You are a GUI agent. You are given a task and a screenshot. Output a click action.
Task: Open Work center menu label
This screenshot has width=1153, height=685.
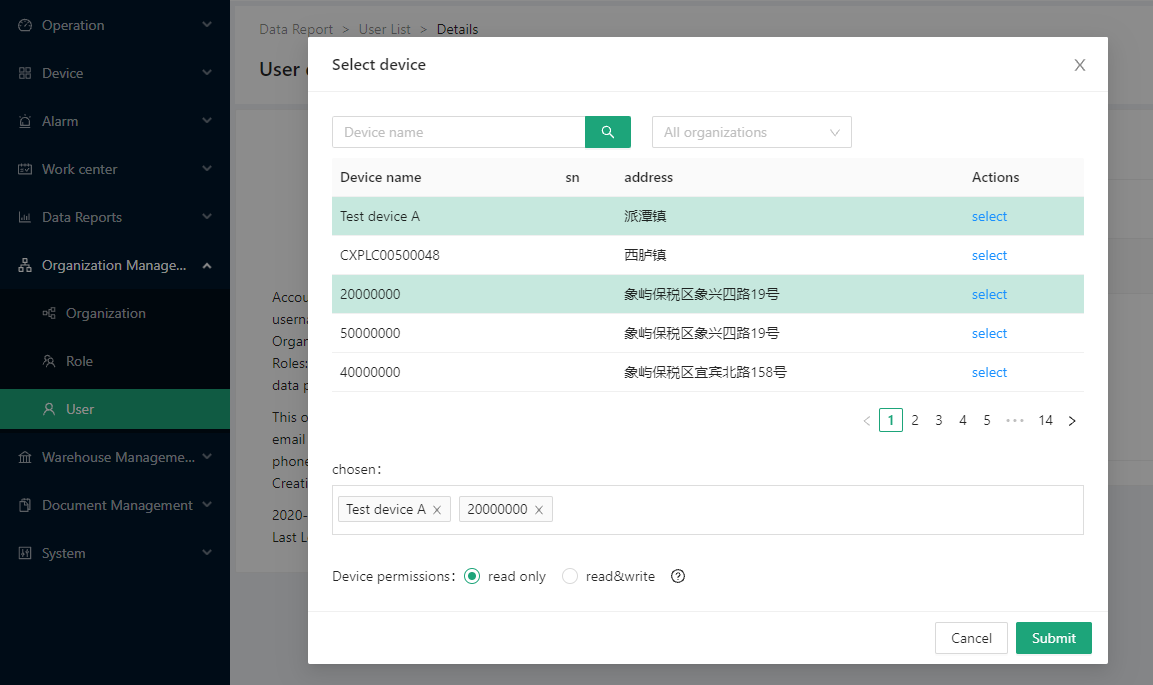(x=79, y=169)
